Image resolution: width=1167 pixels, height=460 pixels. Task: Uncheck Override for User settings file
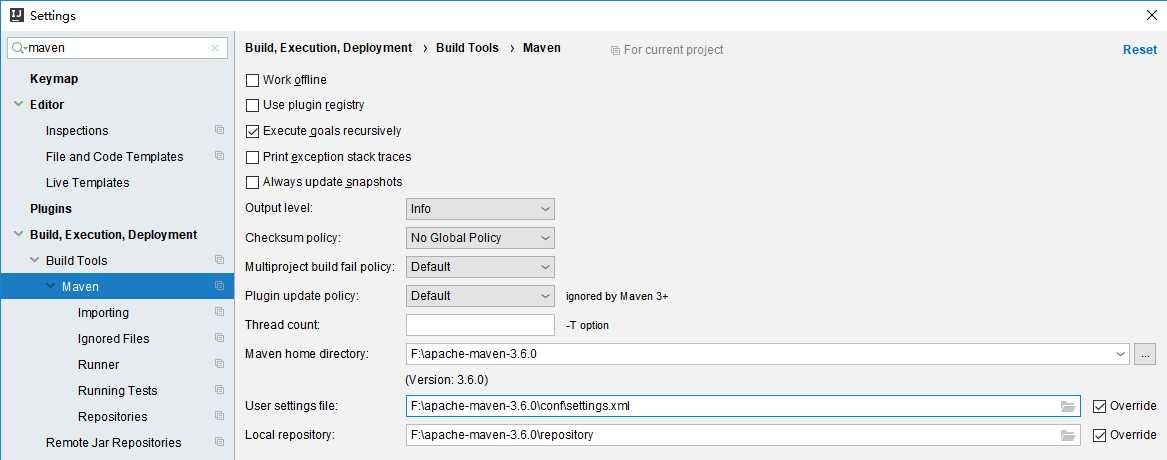point(1099,406)
